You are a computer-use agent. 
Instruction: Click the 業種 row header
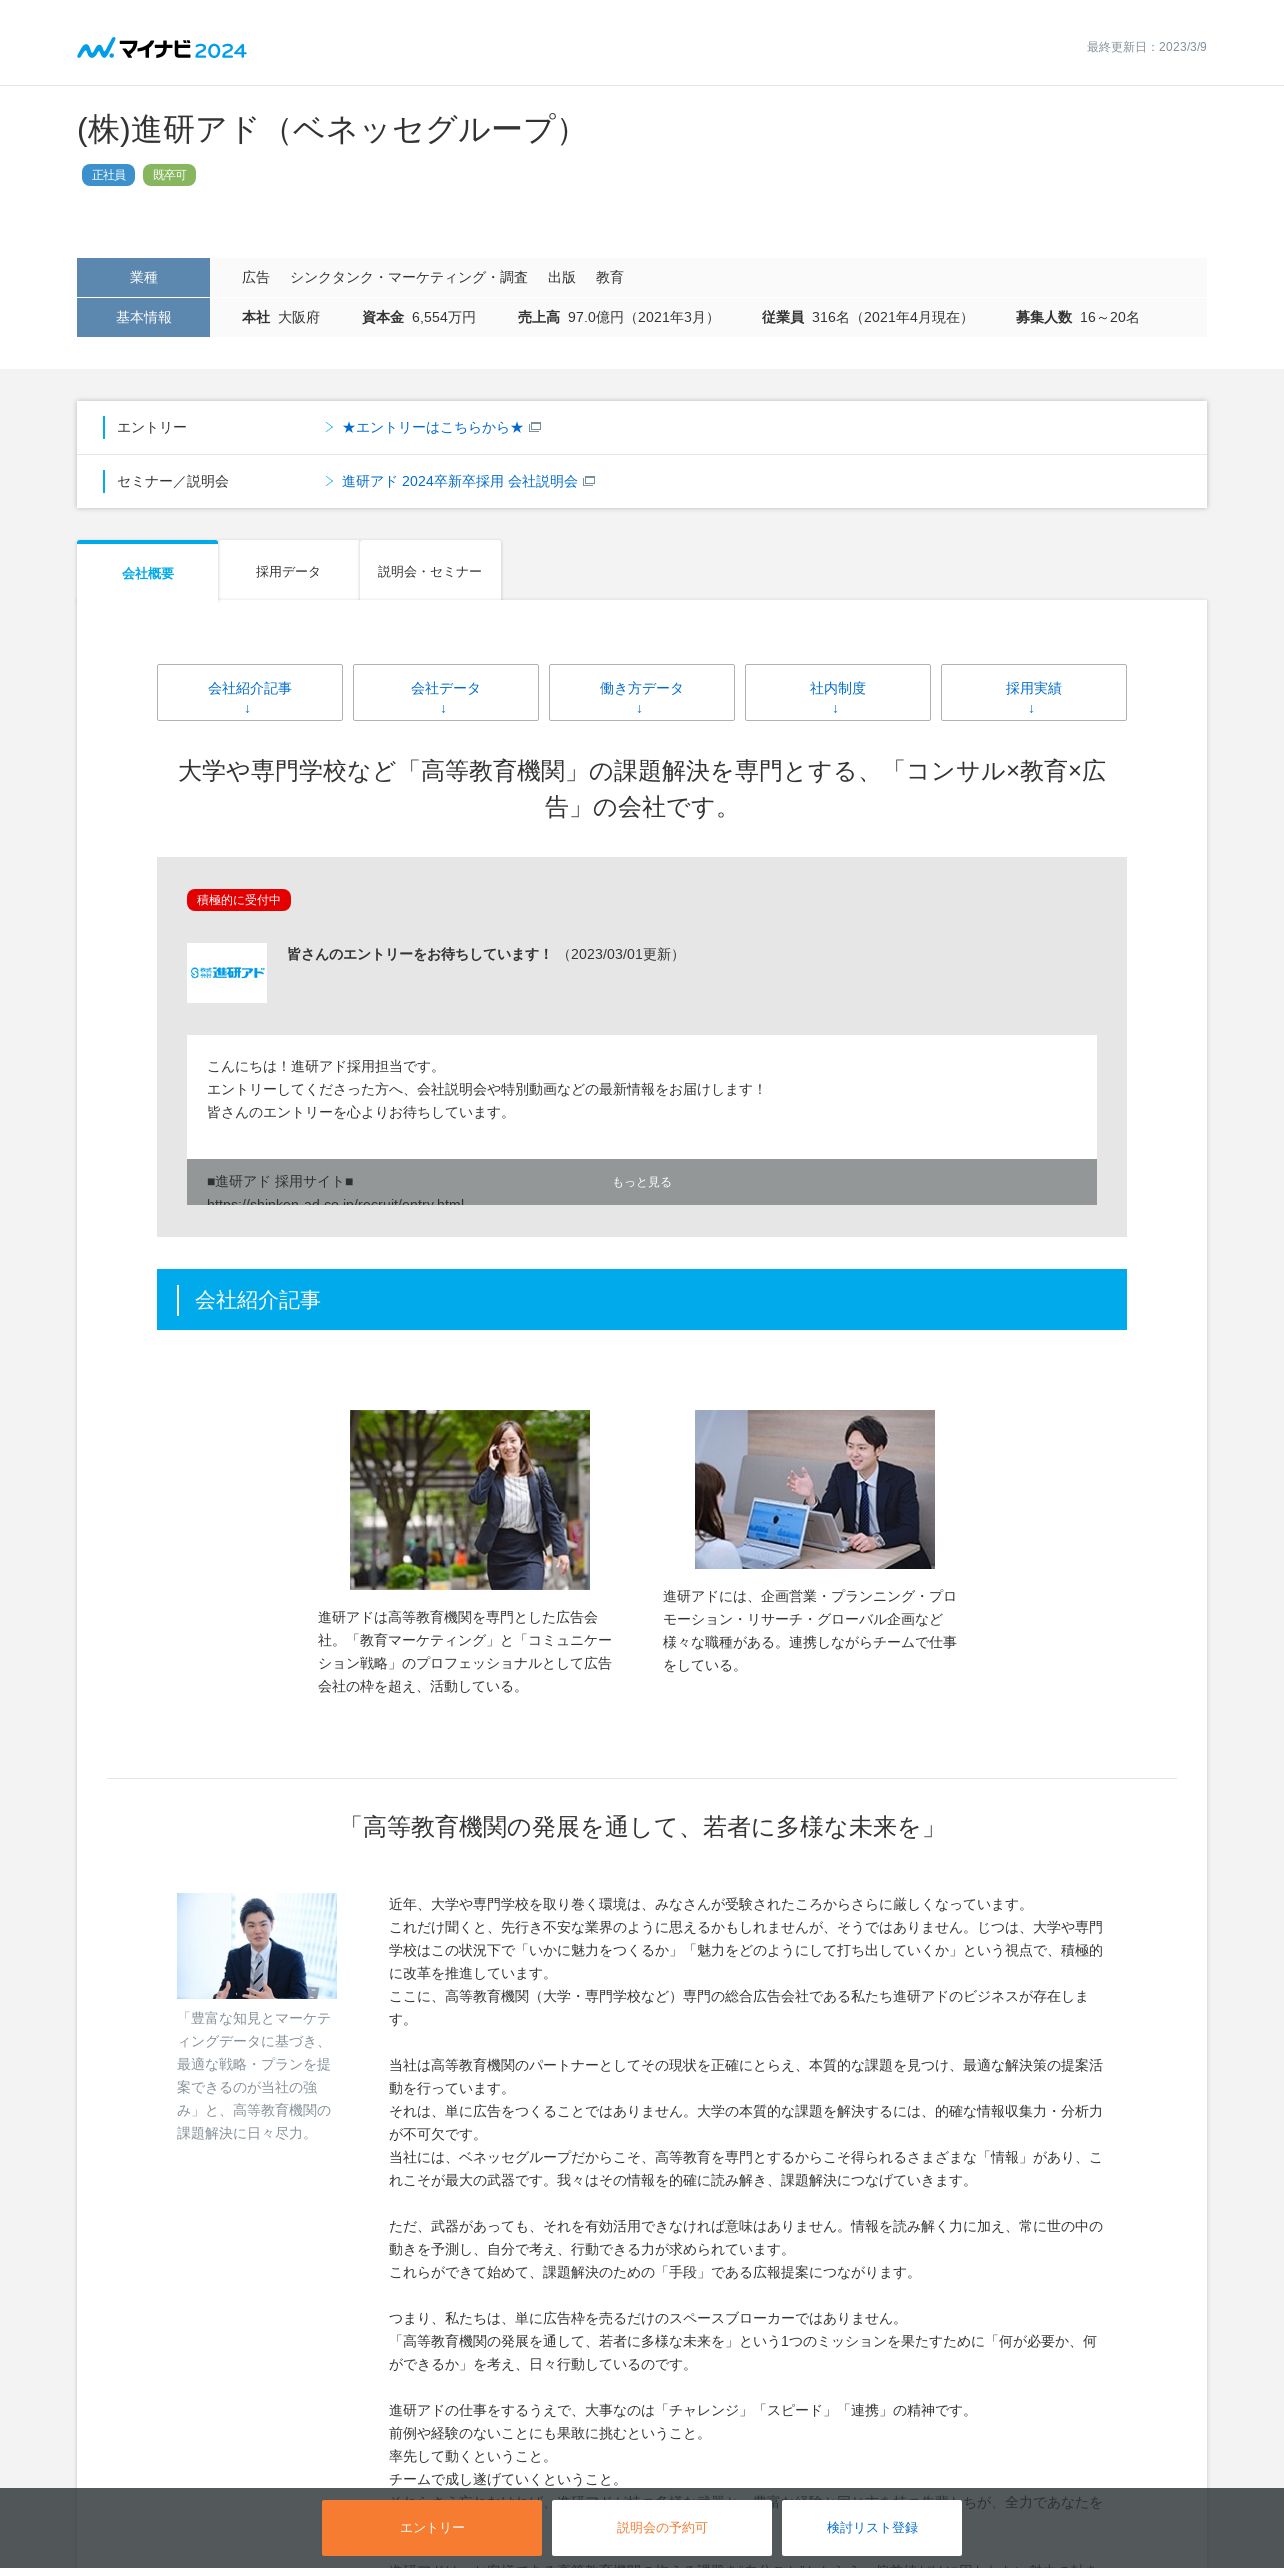point(143,277)
